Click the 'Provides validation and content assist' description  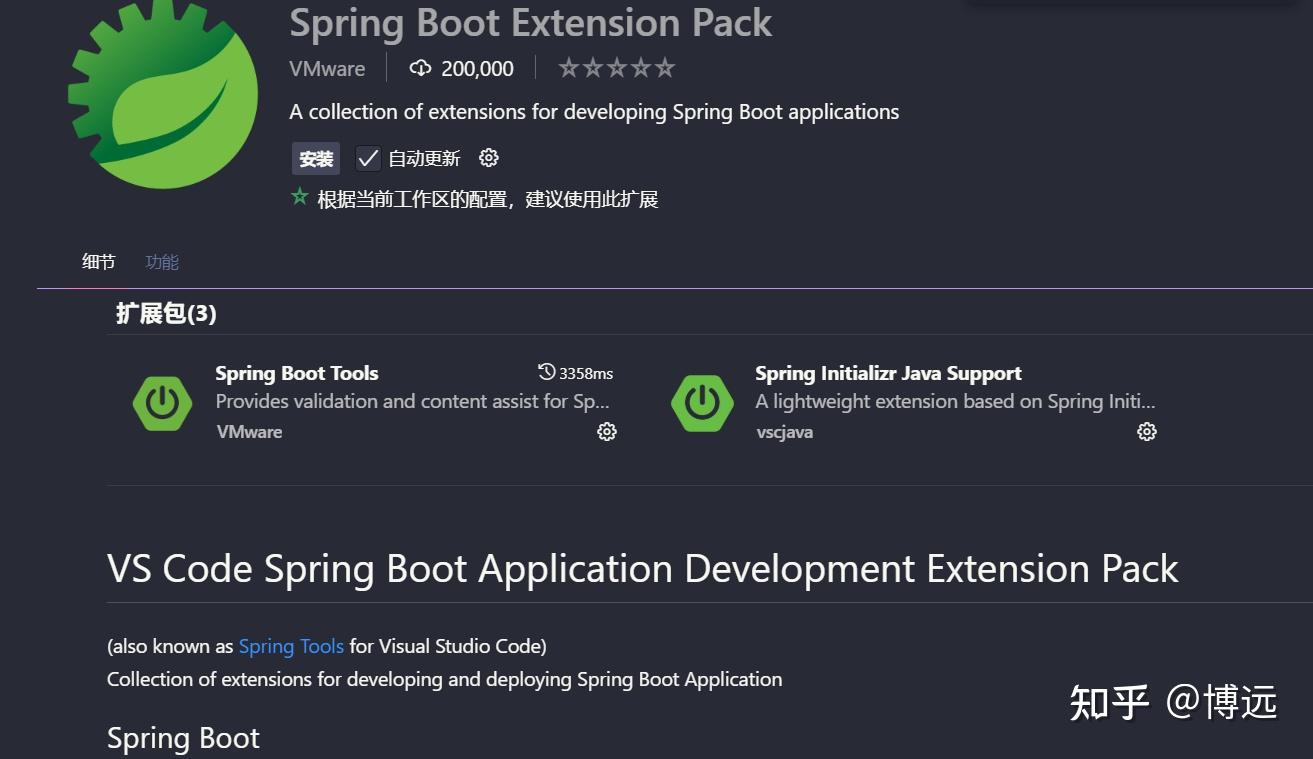coord(412,402)
